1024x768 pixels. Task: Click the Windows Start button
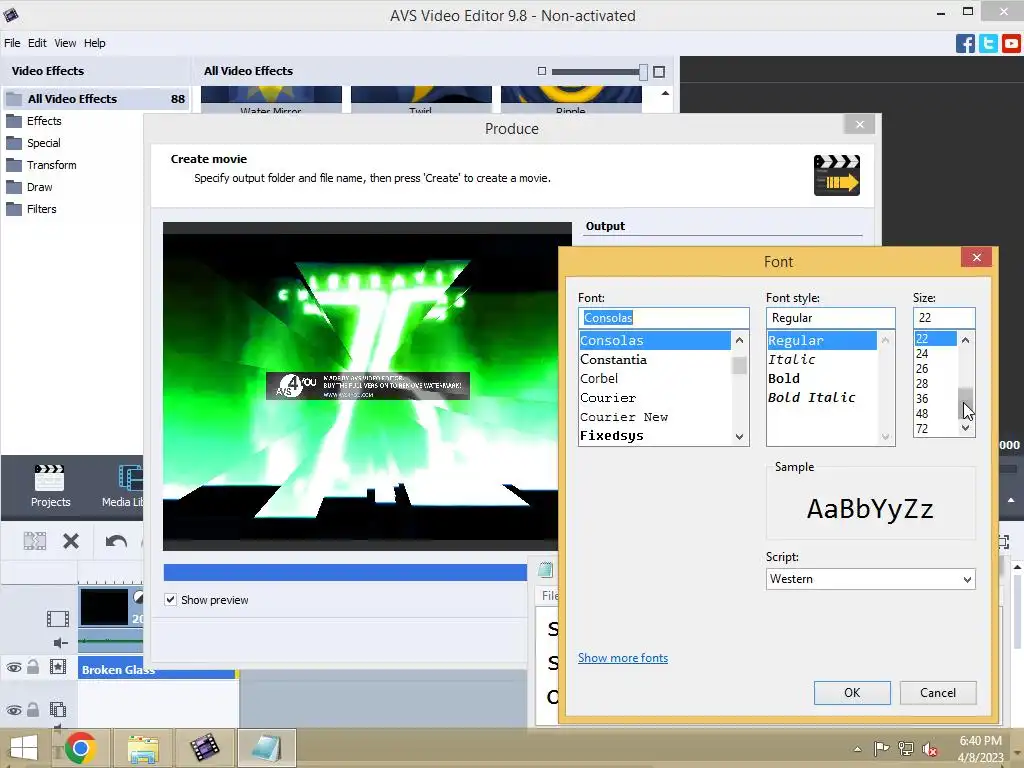(24, 748)
